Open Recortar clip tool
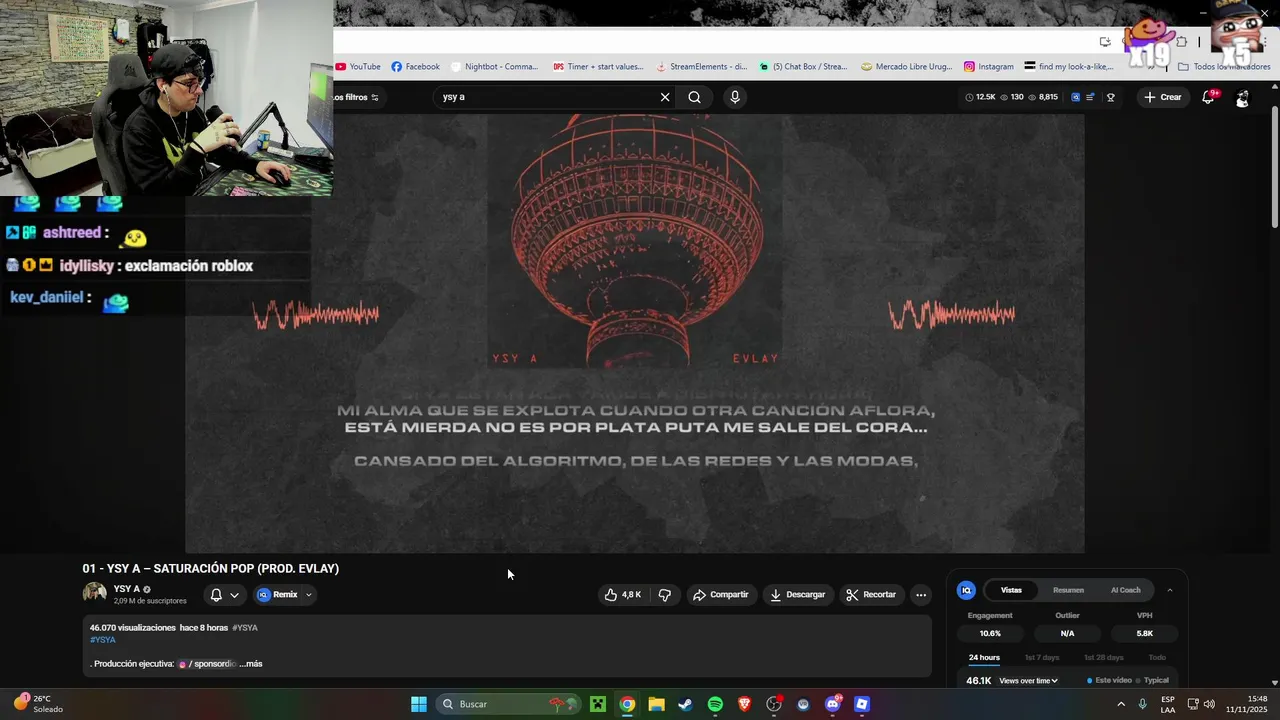 [x=871, y=595]
